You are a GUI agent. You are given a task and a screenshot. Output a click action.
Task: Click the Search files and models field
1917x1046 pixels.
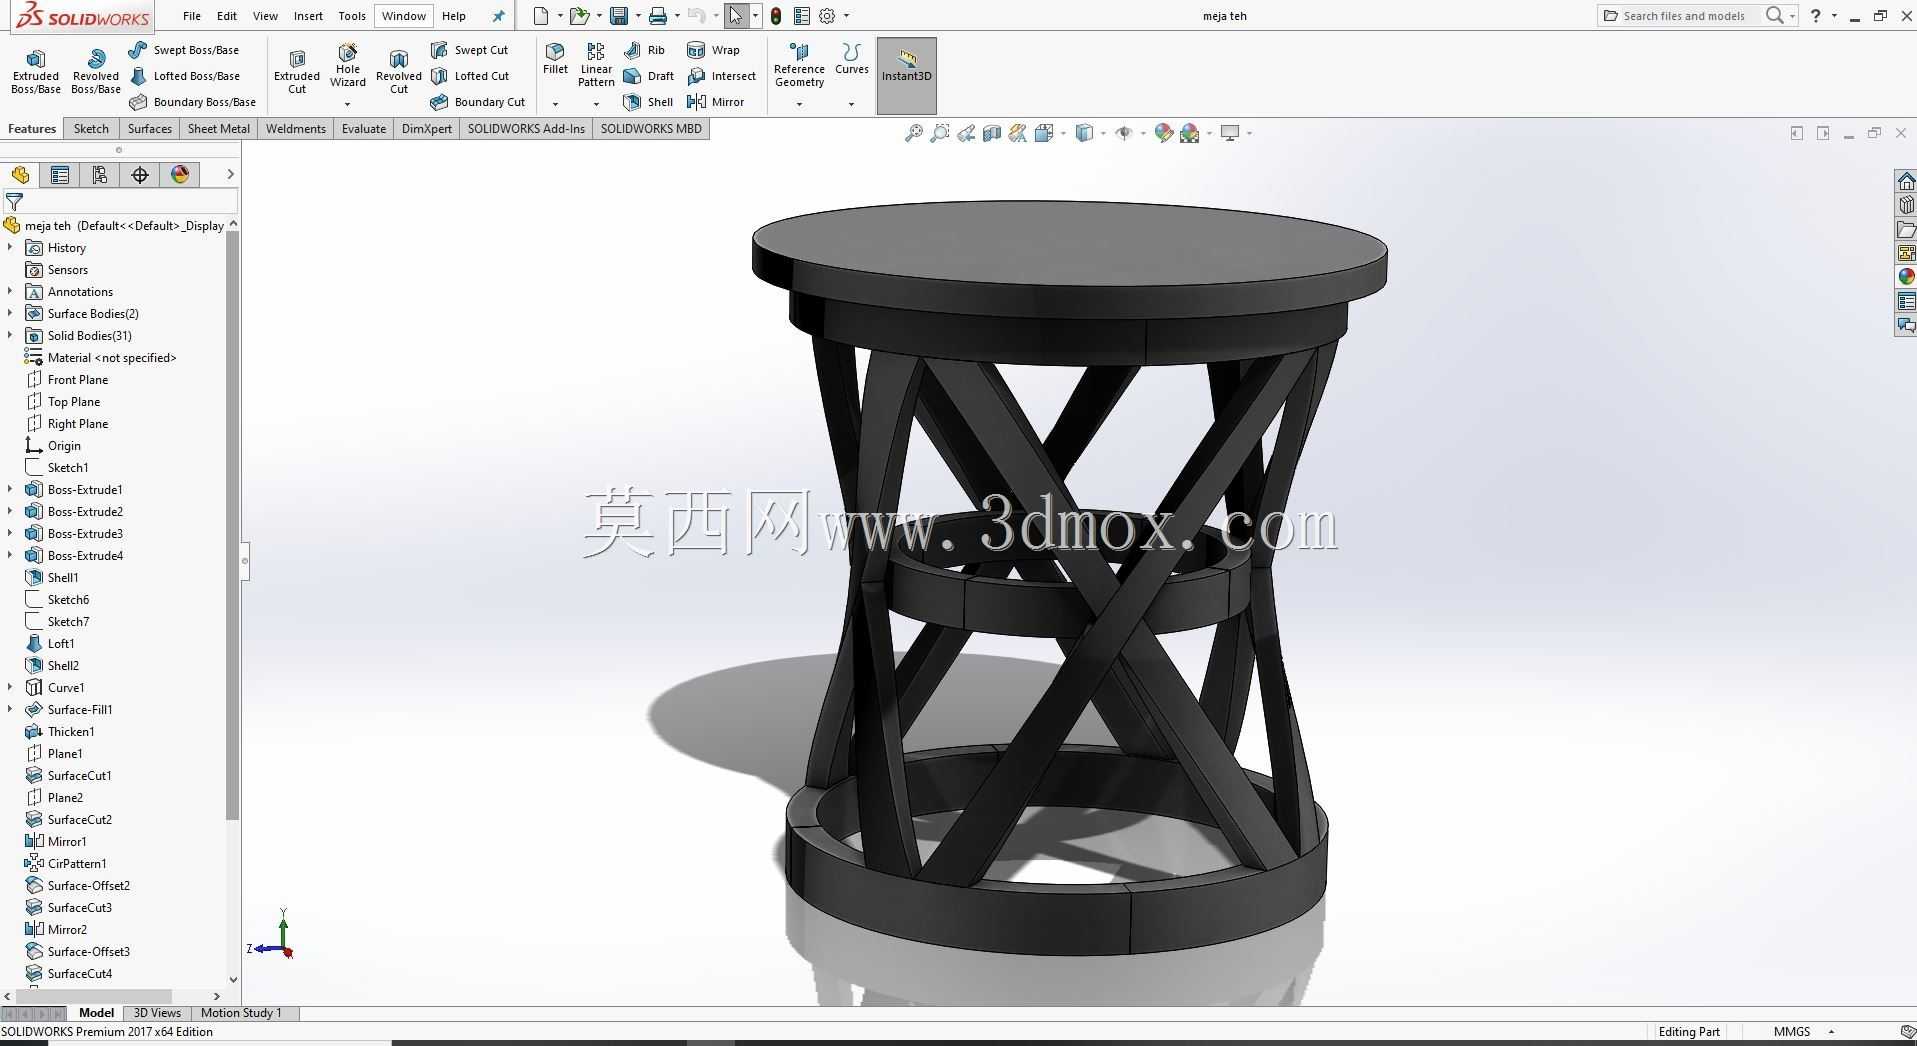[1684, 16]
